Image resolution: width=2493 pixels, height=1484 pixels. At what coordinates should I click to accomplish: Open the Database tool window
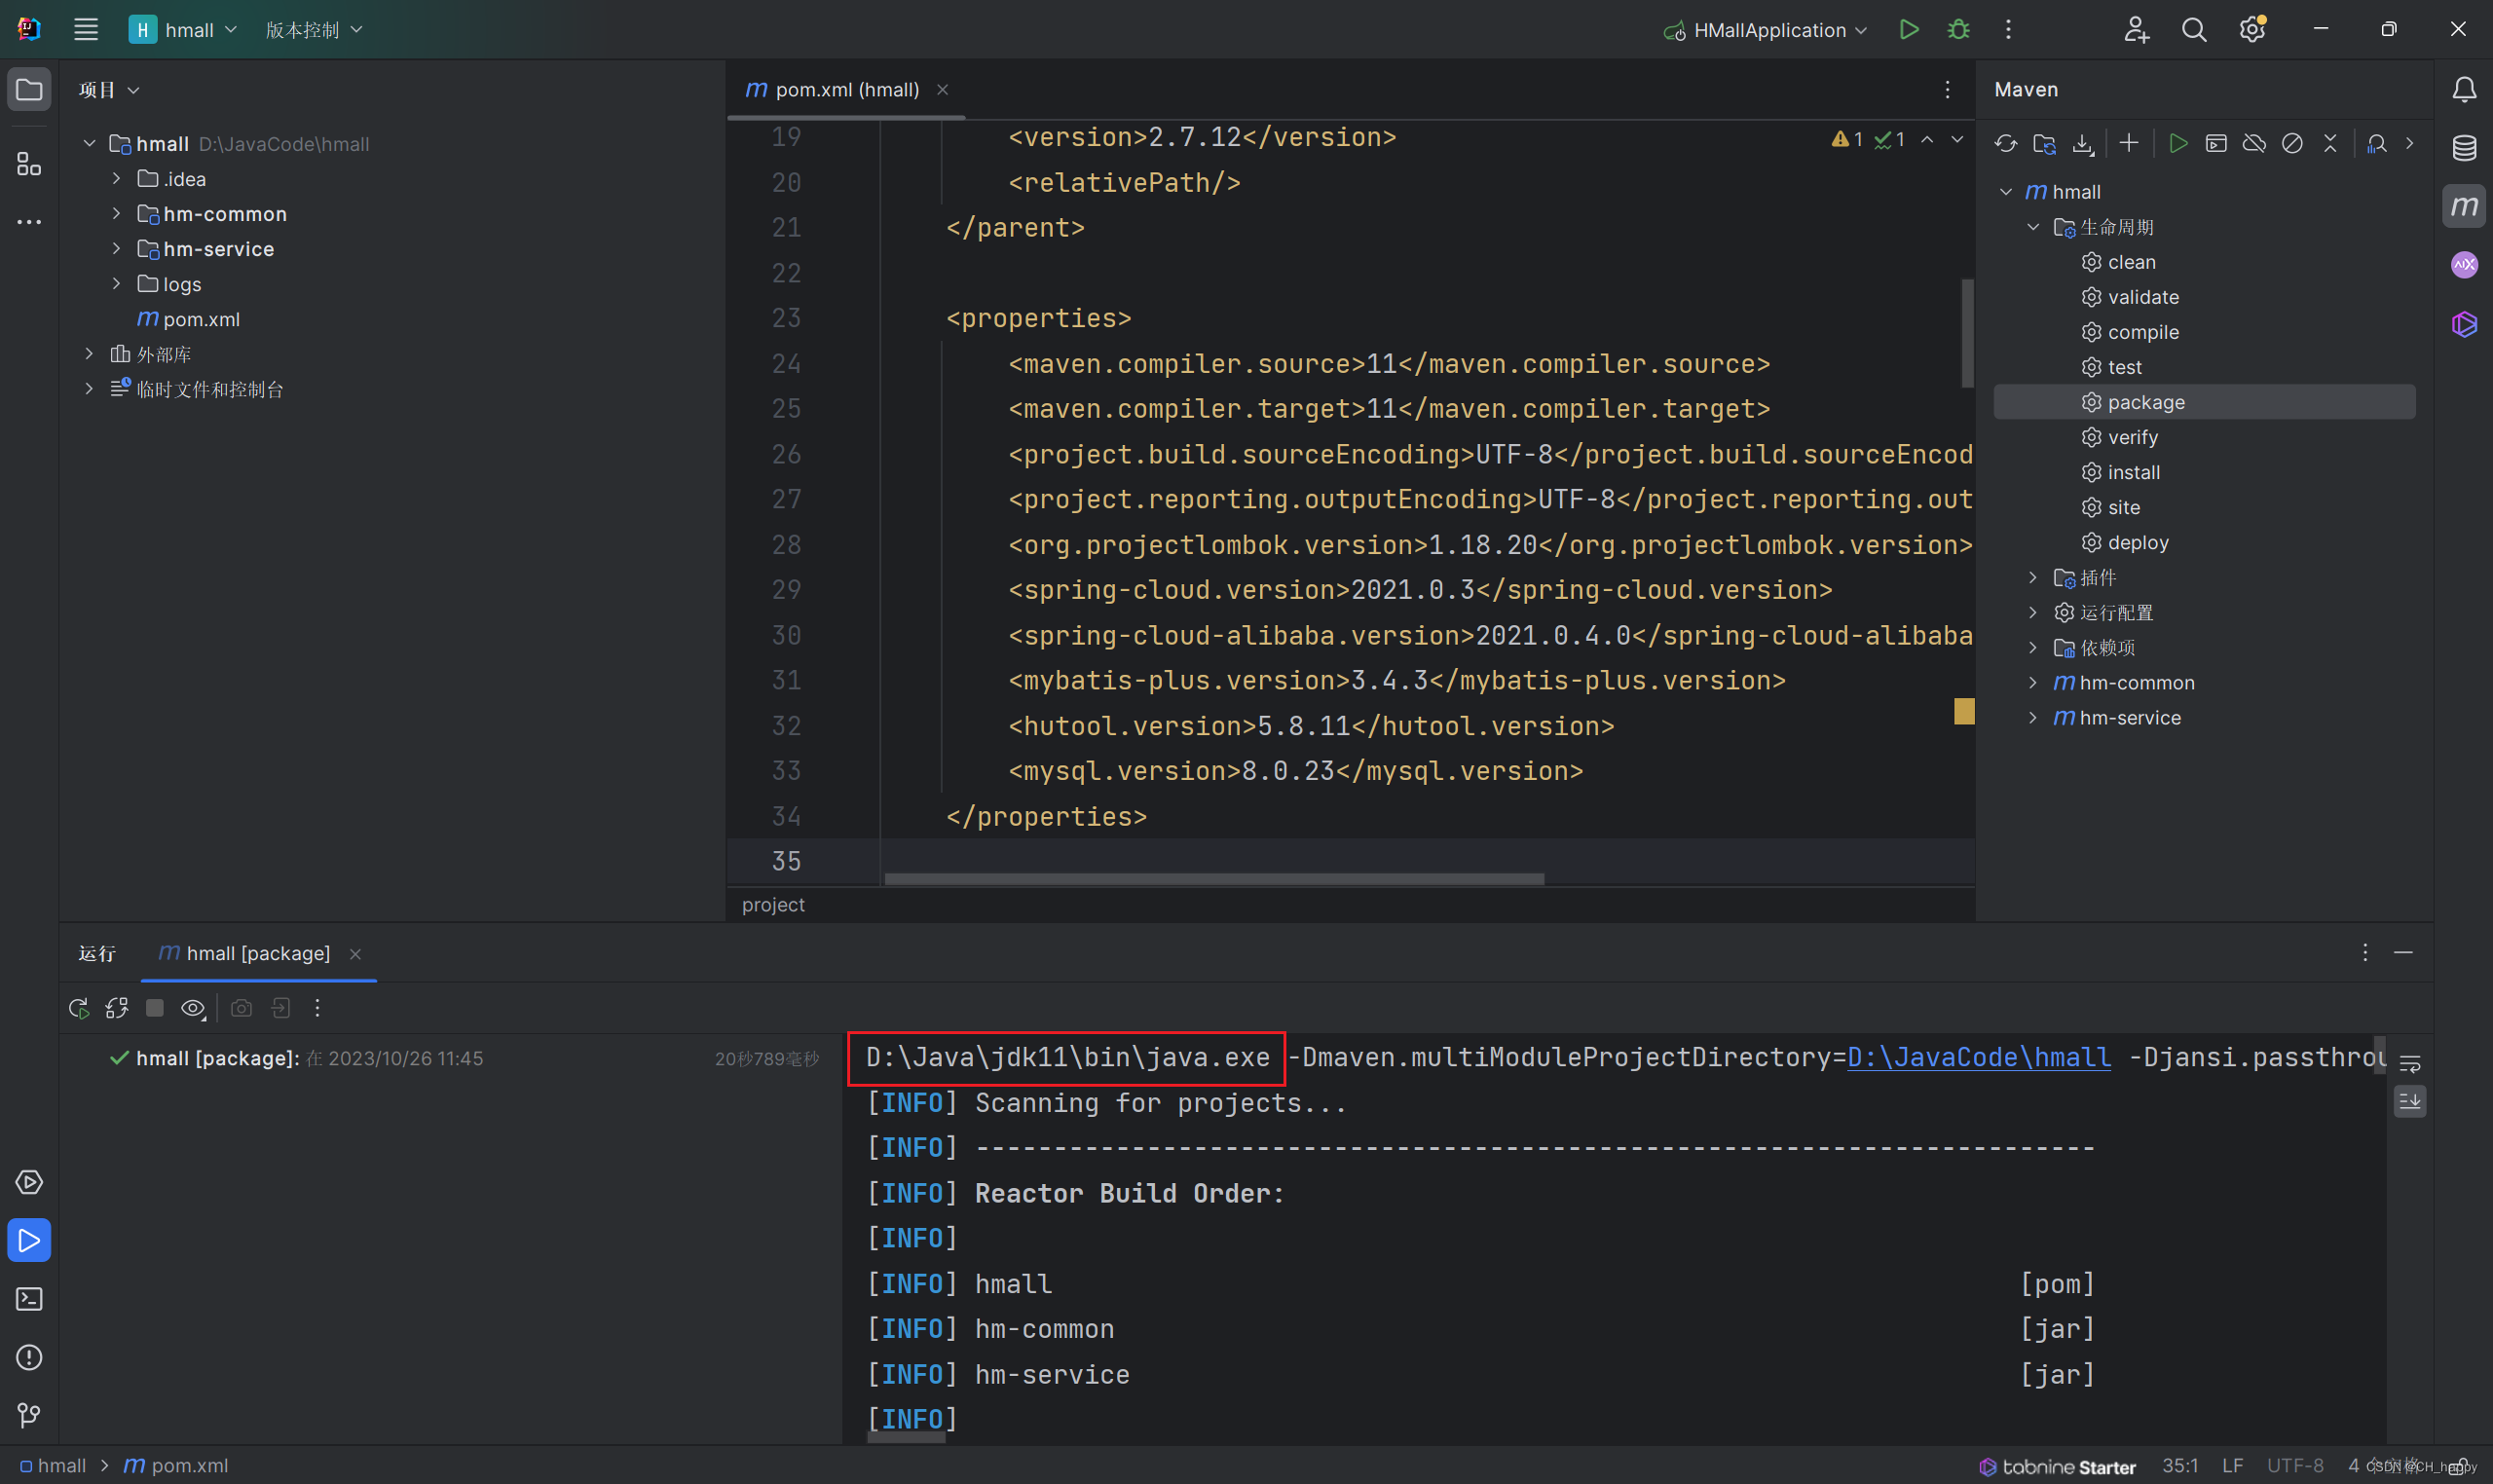click(x=2464, y=148)
